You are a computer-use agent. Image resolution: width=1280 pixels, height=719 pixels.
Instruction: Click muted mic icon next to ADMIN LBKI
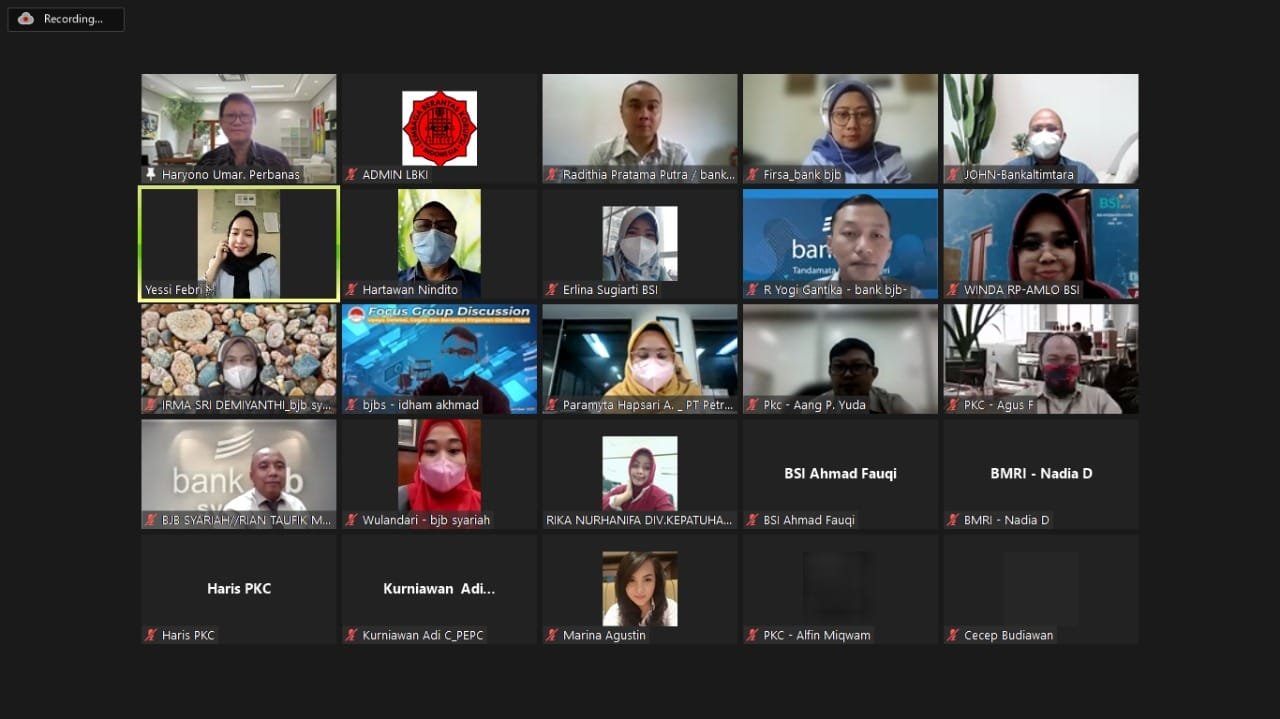pos(352,175)
